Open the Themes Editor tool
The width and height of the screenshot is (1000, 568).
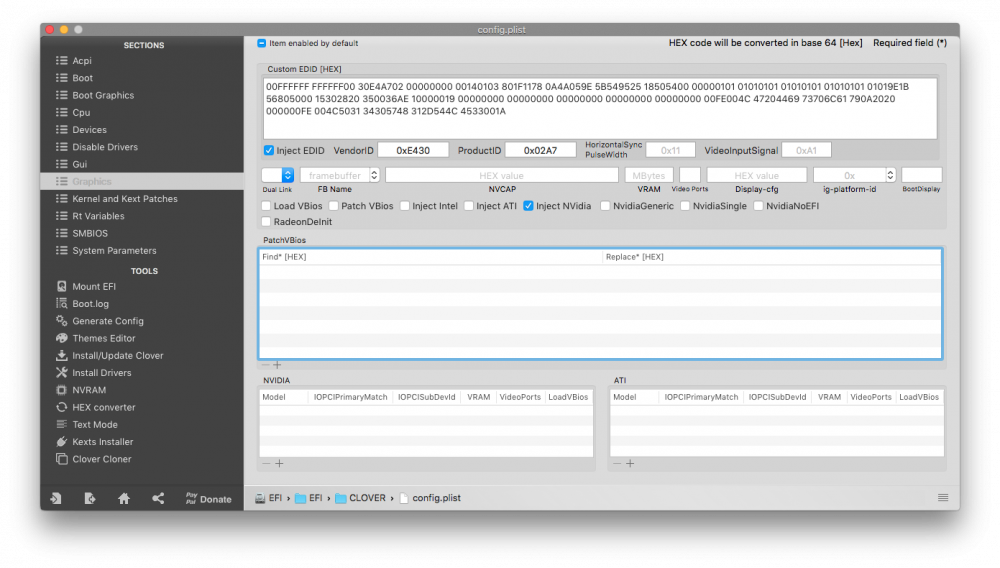point(95,338)
